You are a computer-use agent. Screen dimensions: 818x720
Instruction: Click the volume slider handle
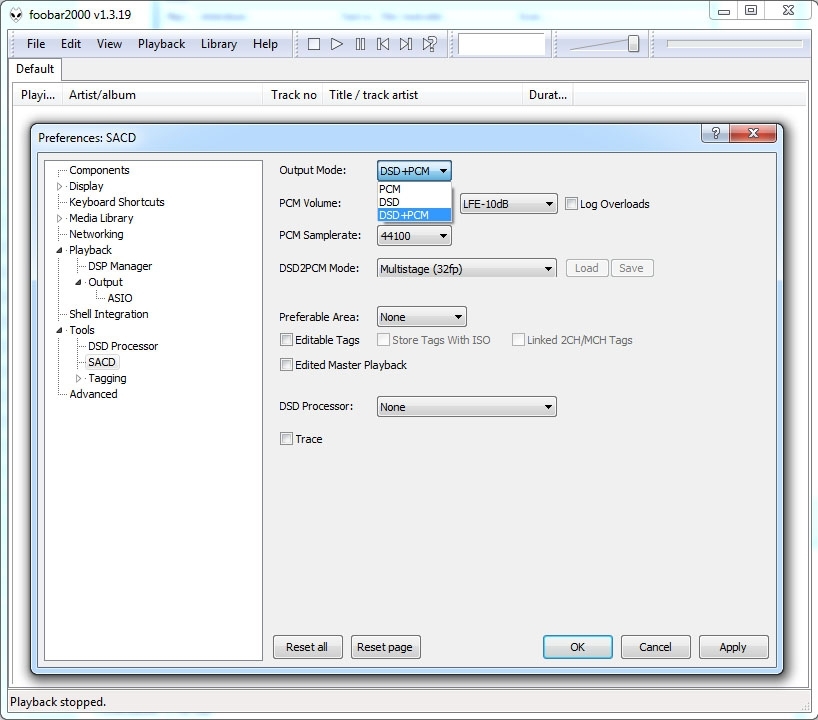(633, 44)
